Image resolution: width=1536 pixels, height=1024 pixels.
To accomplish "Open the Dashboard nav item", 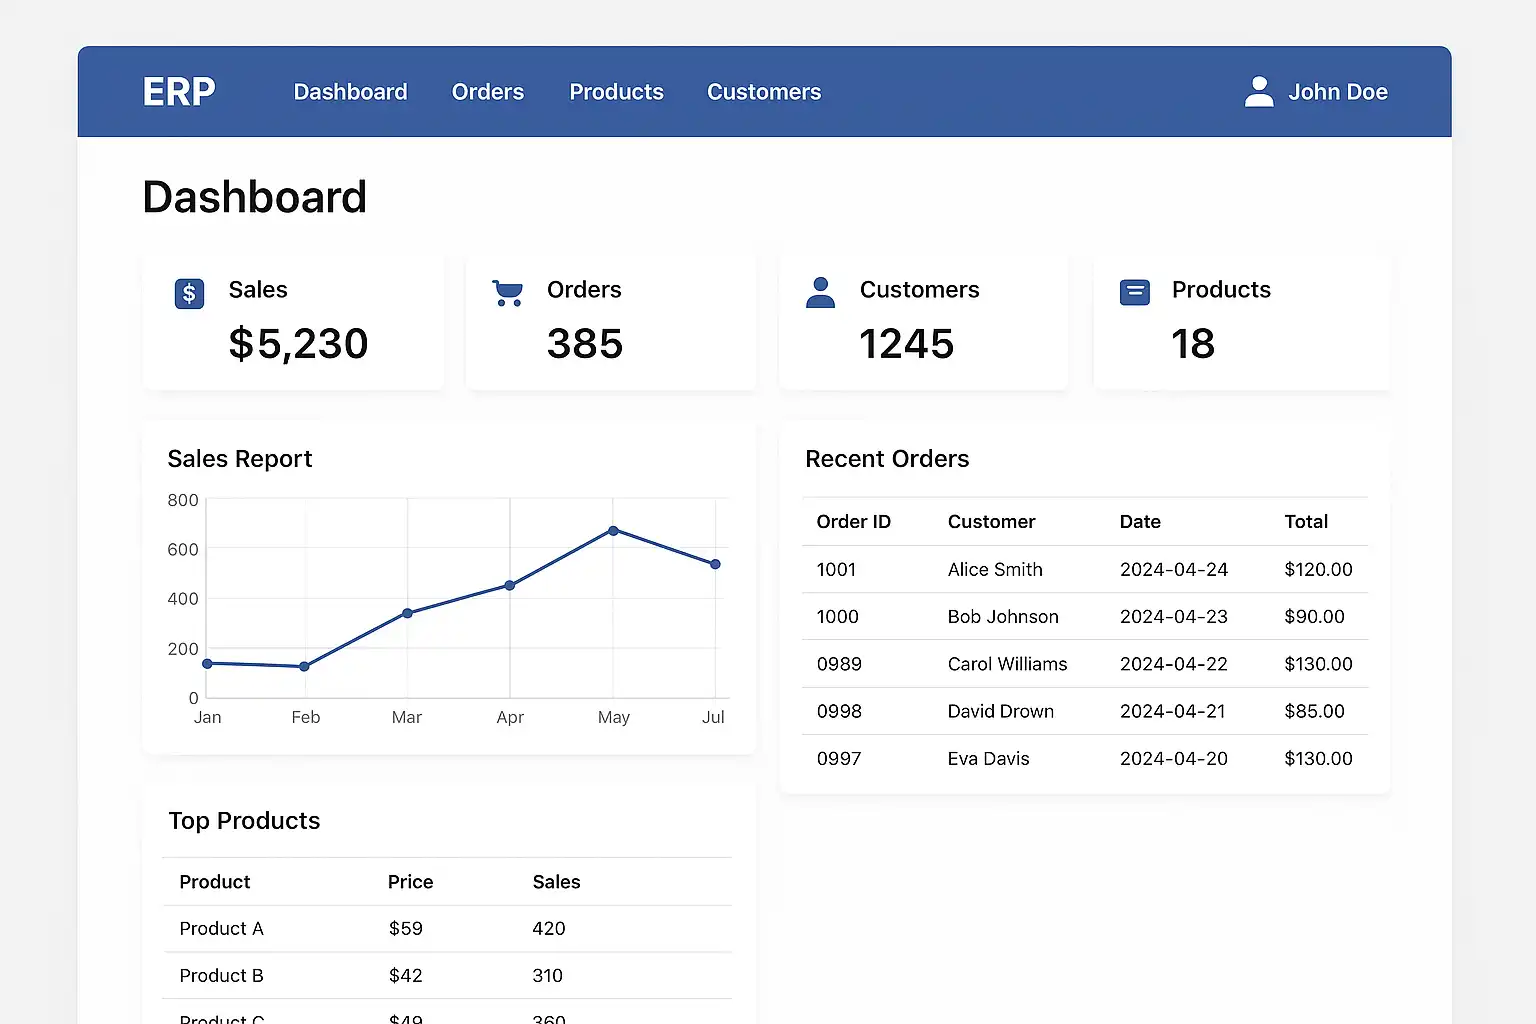I will 350,92.
